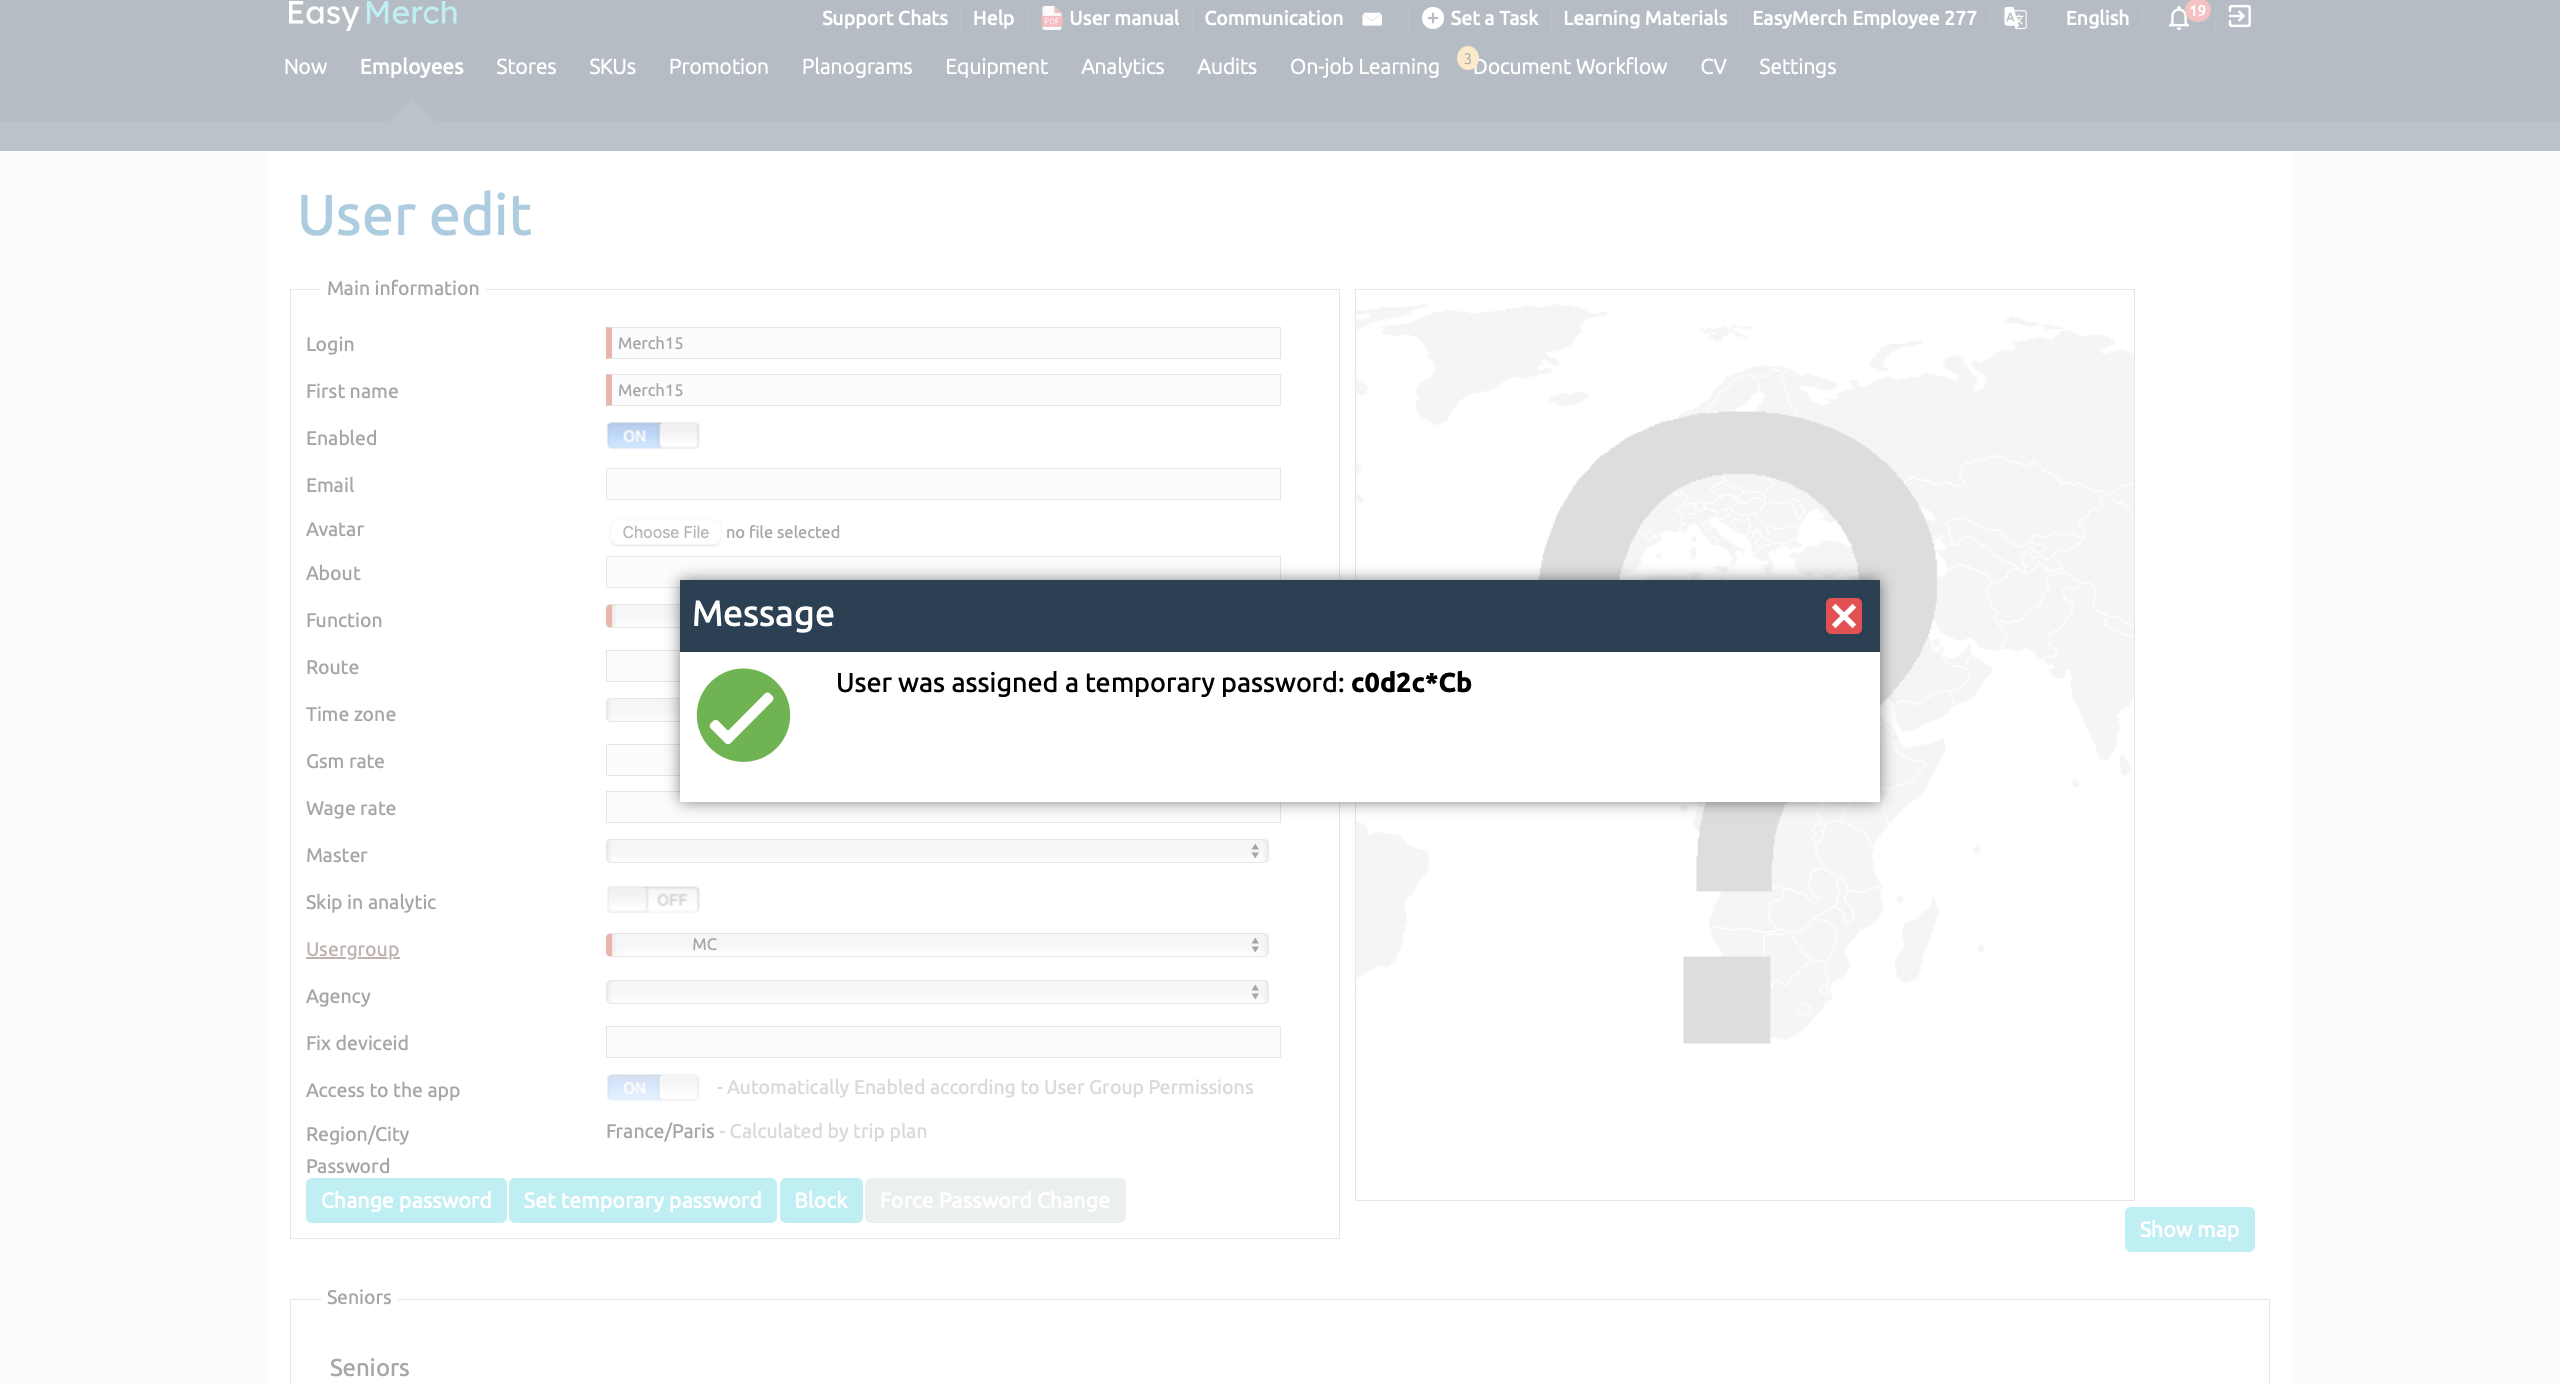Go to the Stores menu
The width and height of the screenshot is (2560, 1385).
(526, 66)
